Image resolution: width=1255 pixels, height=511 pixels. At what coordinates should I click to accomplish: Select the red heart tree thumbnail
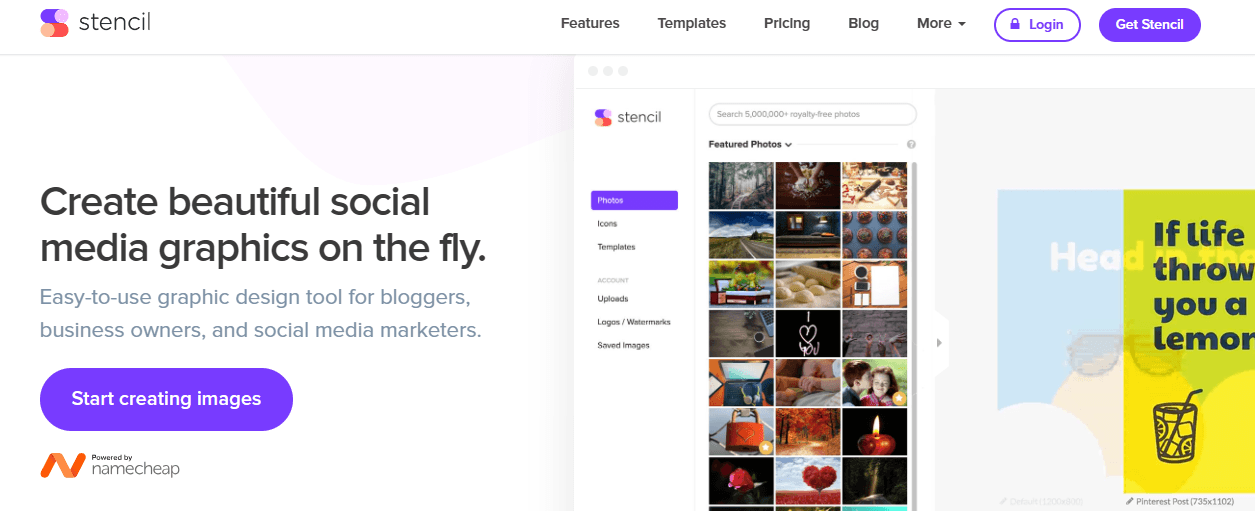(x=808, y=481)
